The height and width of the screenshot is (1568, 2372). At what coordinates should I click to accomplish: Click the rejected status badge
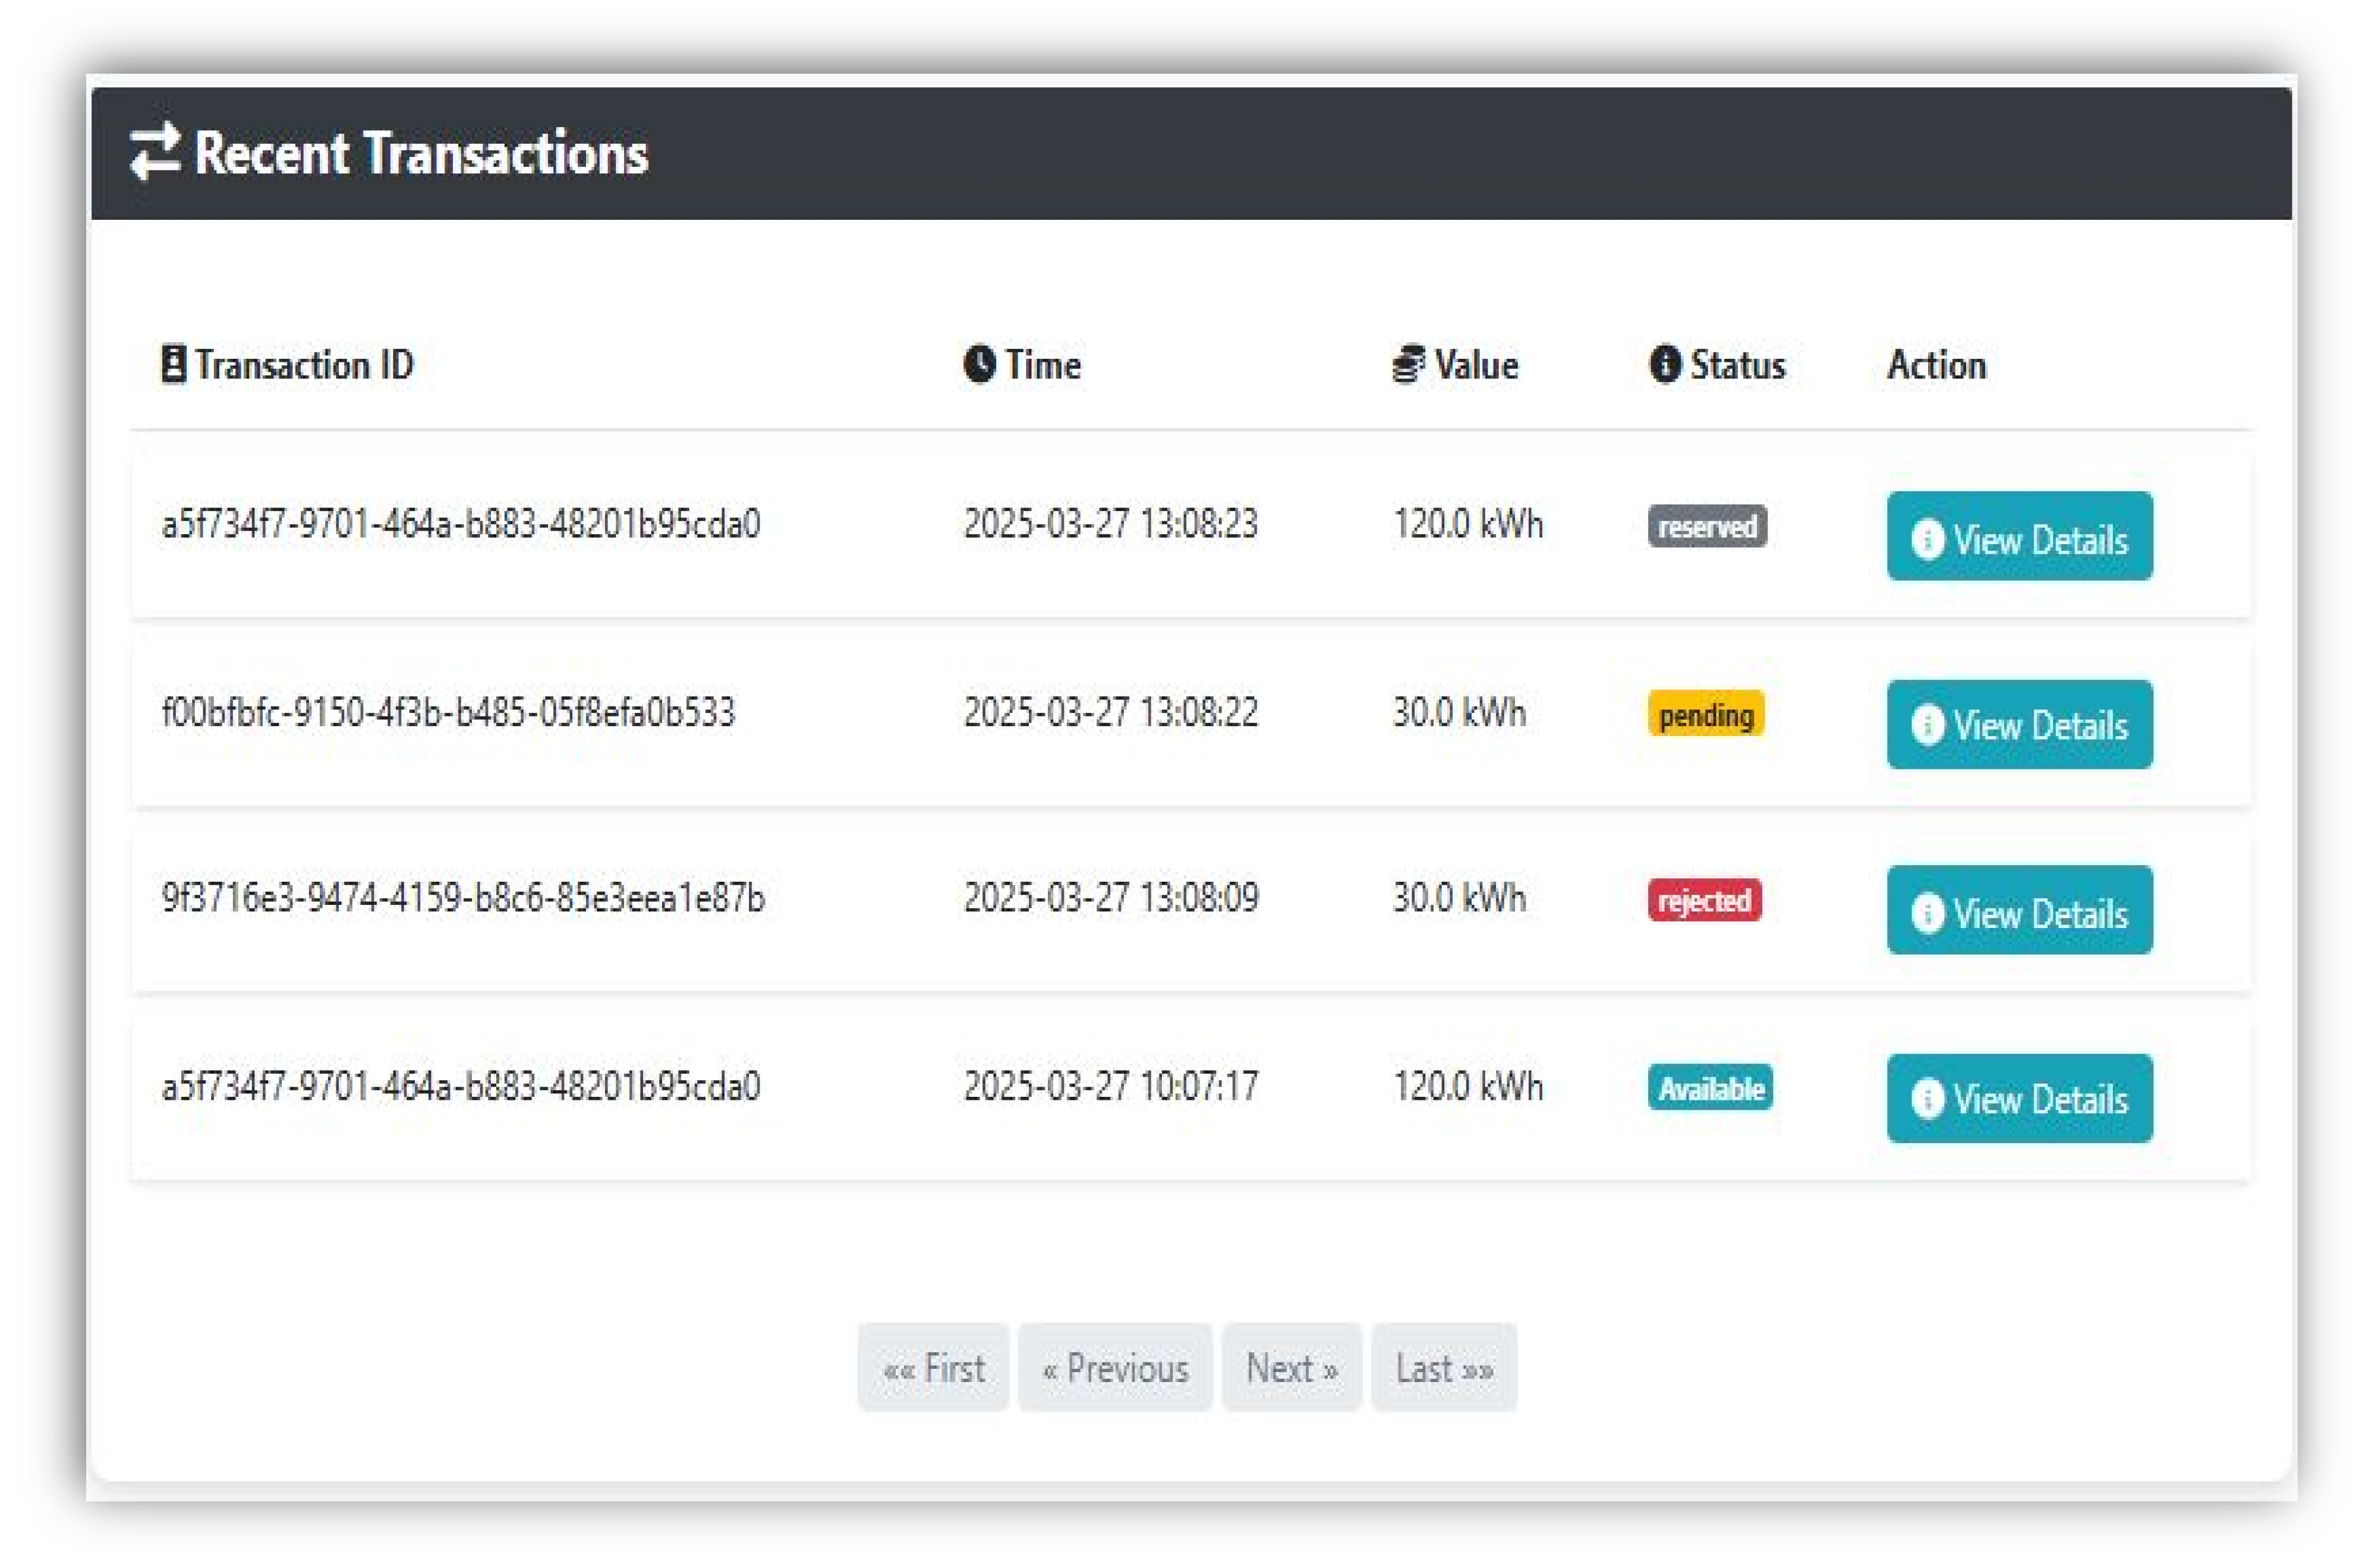coord(1704,900)
